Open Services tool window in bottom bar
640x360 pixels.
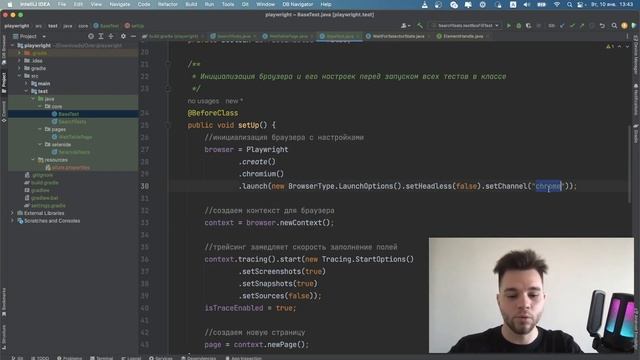pos(161,358)
